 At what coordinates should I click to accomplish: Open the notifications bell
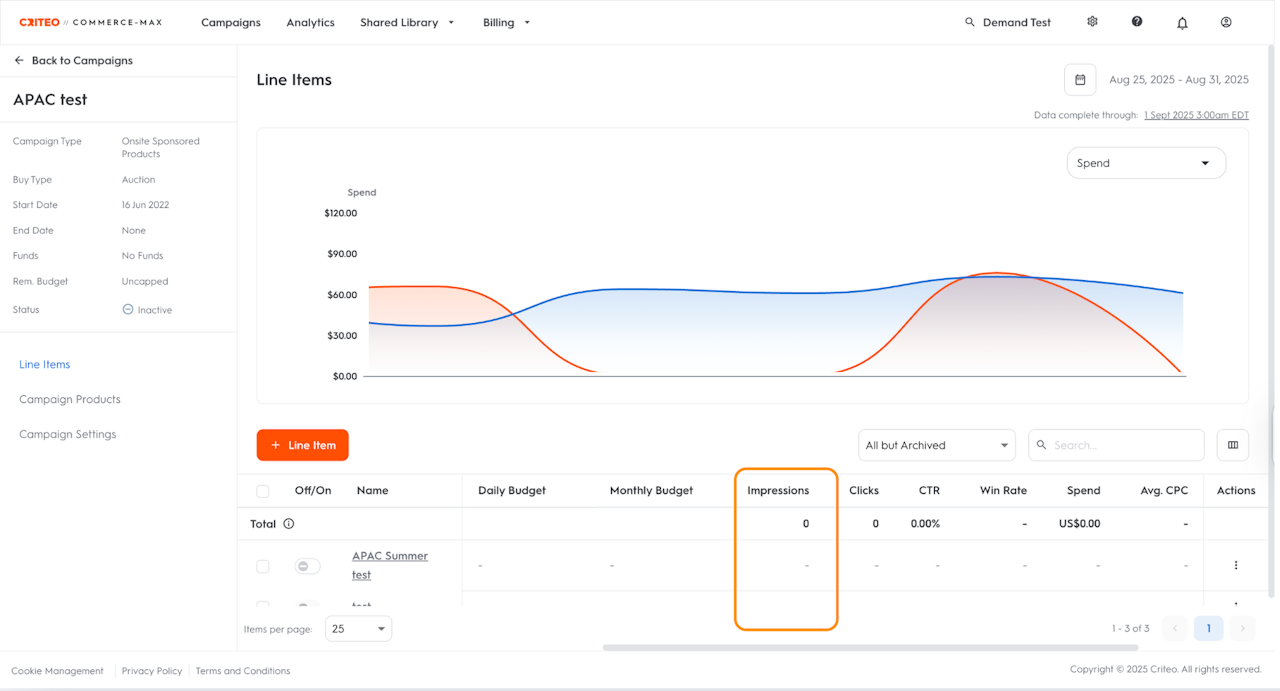(1182, 23)
